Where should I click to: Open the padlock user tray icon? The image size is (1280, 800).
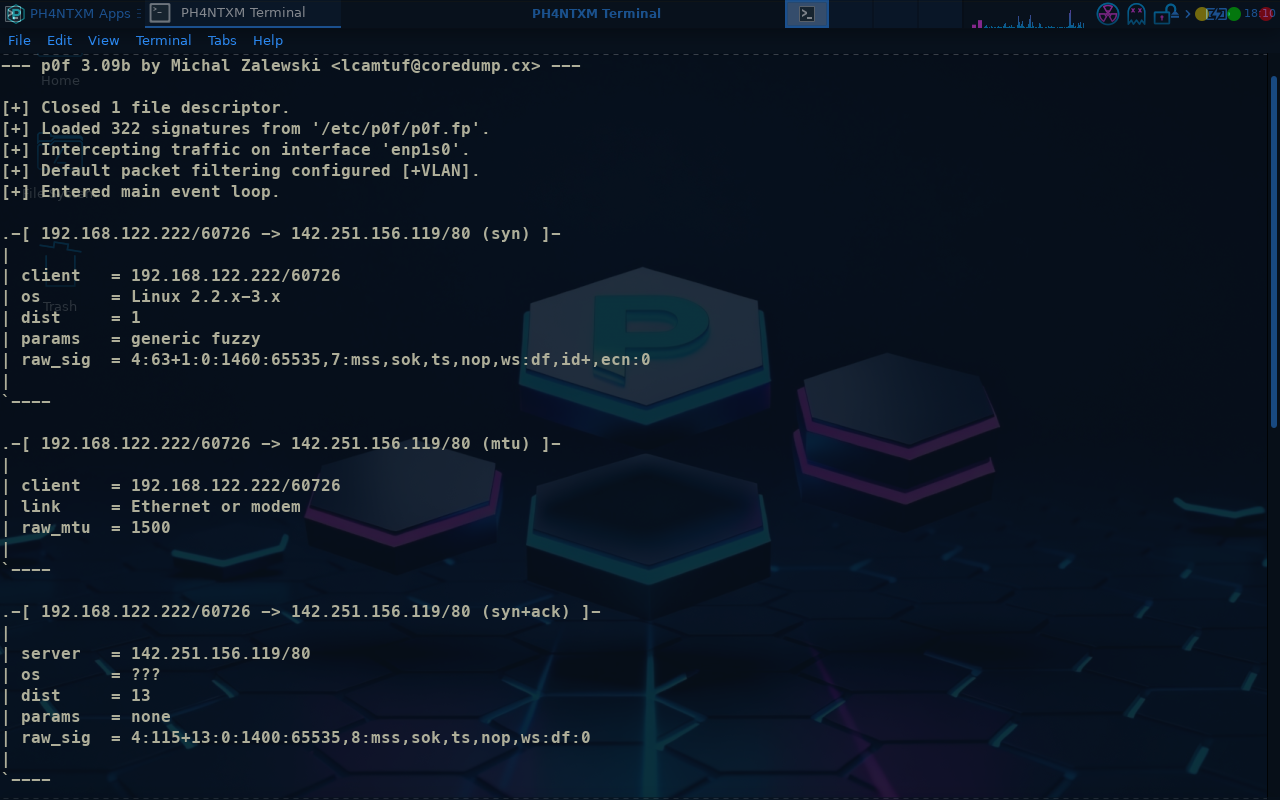pos(1165,14)
